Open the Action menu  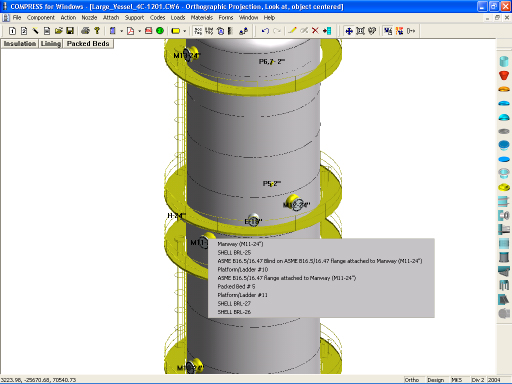click(x=68, y=17)
